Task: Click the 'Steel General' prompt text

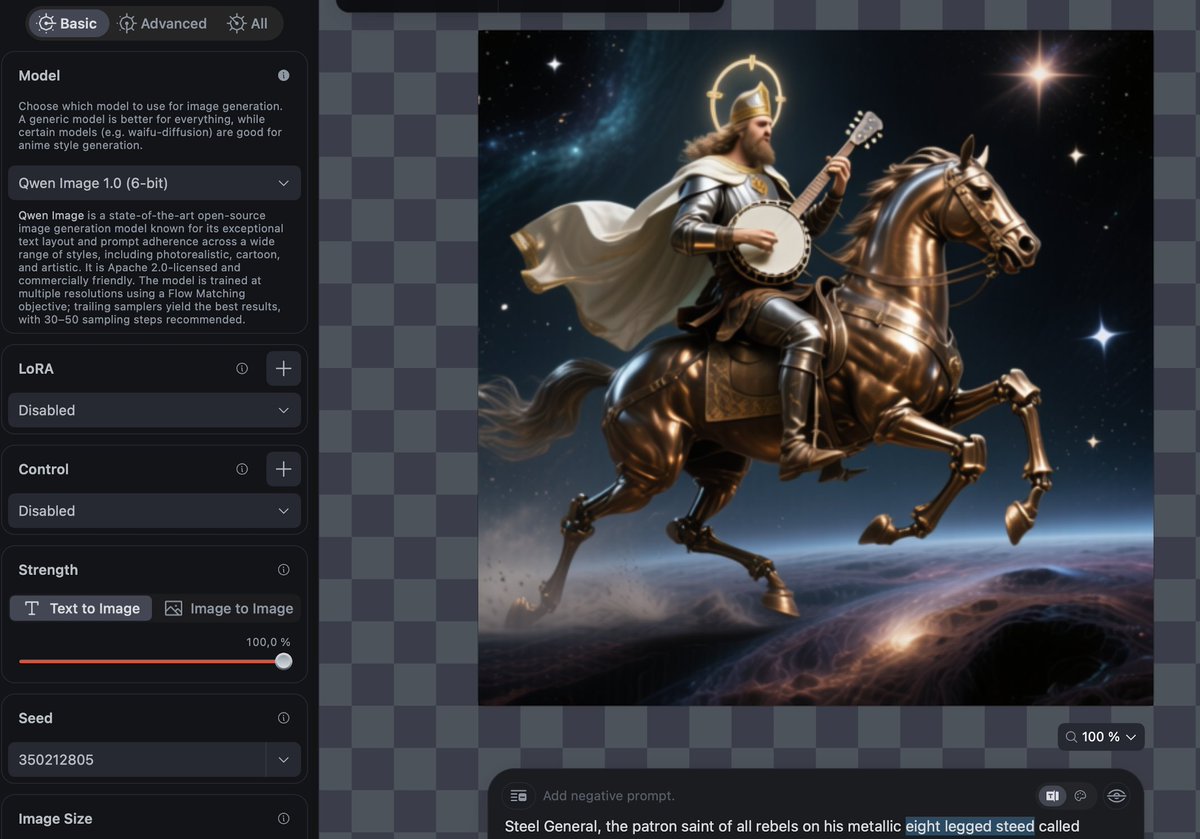Action: [x=550, y=826]
